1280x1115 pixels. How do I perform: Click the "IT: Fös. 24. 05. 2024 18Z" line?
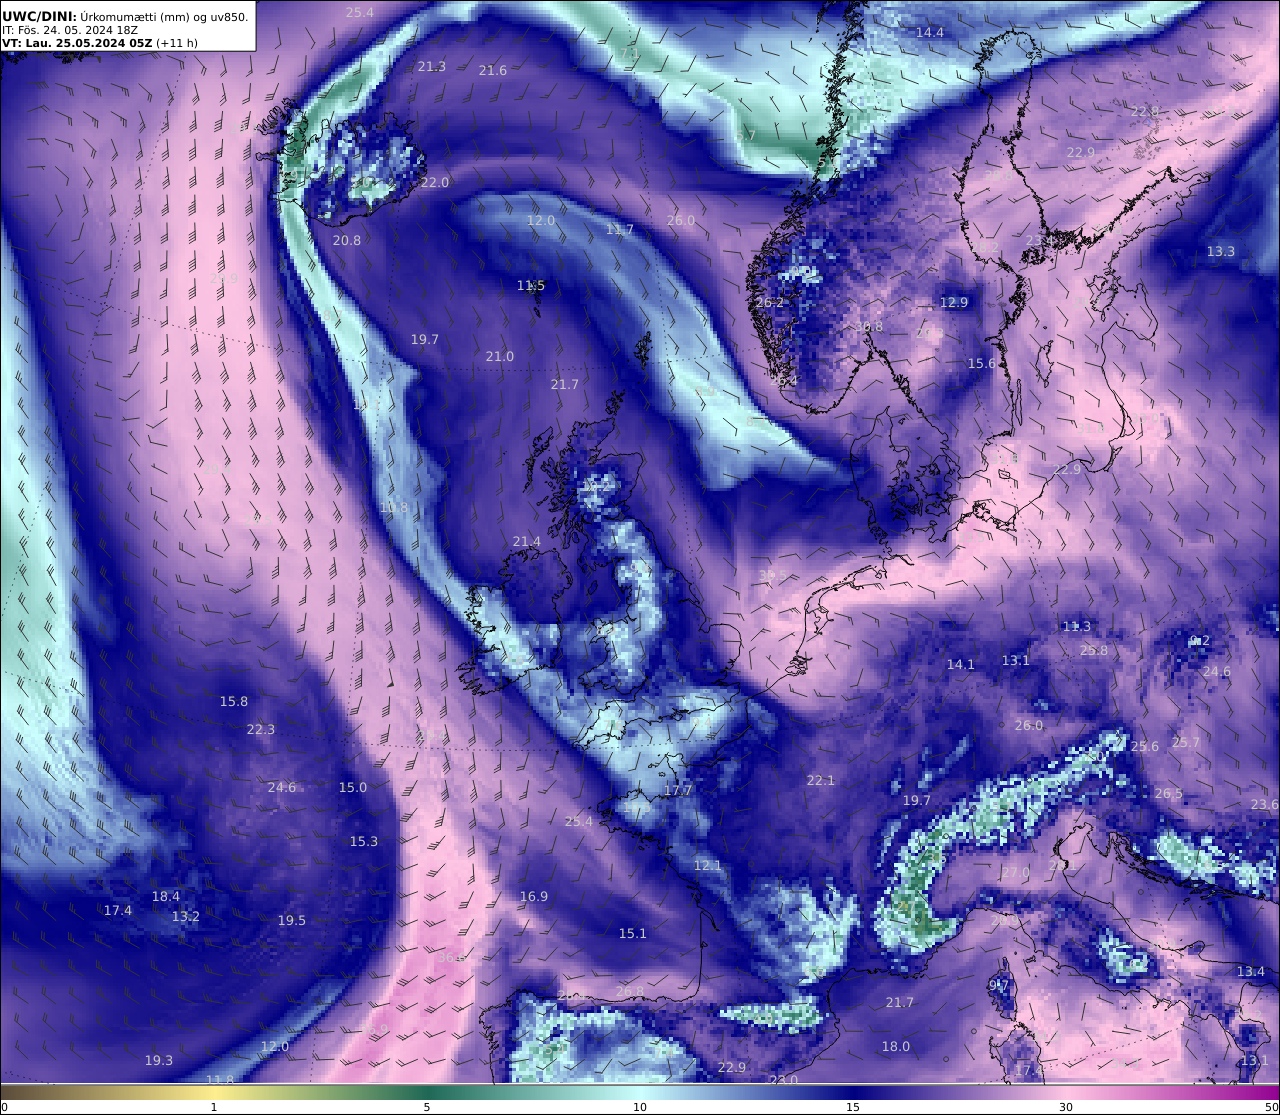(x=70, y=30)
